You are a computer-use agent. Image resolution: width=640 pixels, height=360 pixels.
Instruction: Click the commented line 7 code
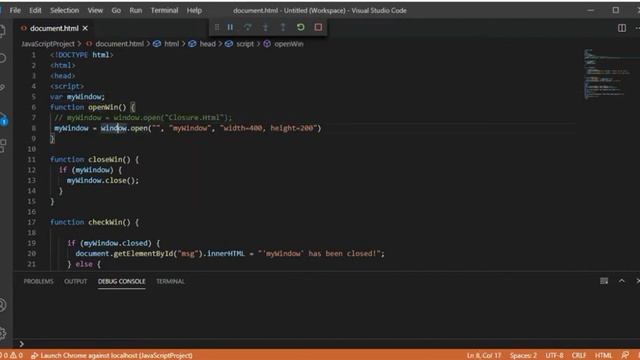143,118
